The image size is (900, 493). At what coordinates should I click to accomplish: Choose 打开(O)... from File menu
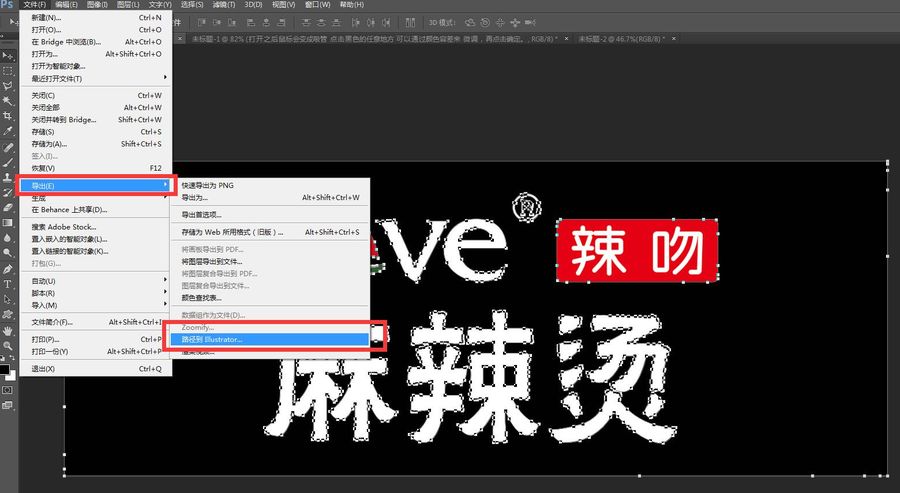tap(96, 29)
